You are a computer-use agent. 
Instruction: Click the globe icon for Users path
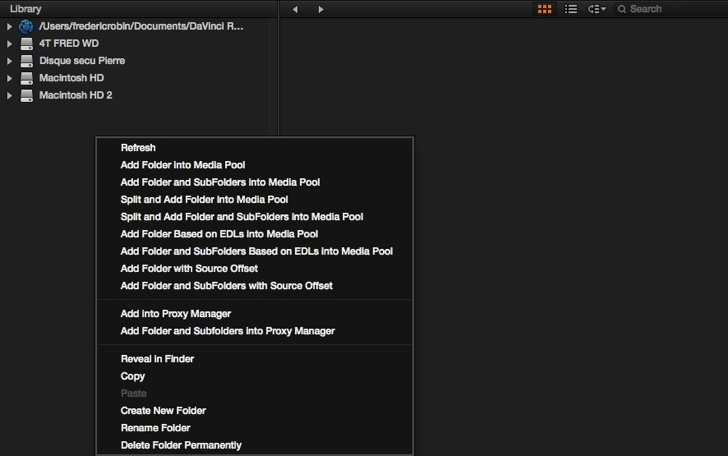click(x=26, y=27)
